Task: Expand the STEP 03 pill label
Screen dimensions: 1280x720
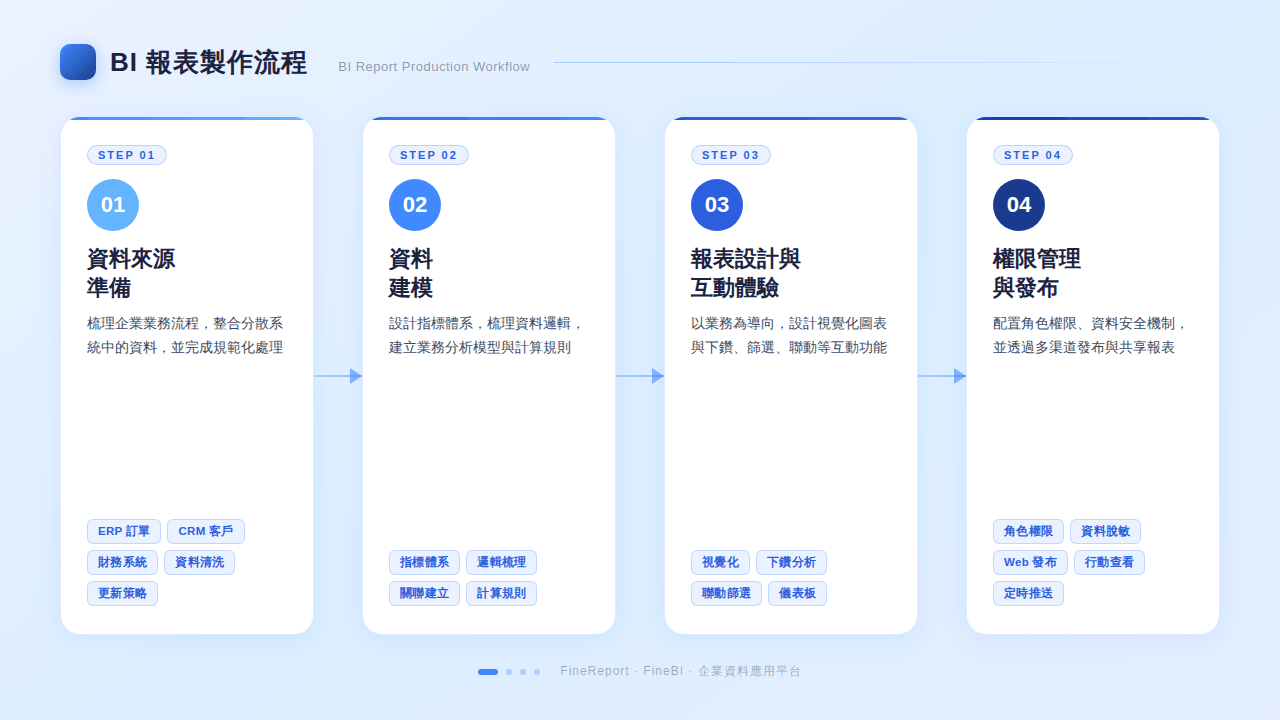Action: (x=731, y=155)
